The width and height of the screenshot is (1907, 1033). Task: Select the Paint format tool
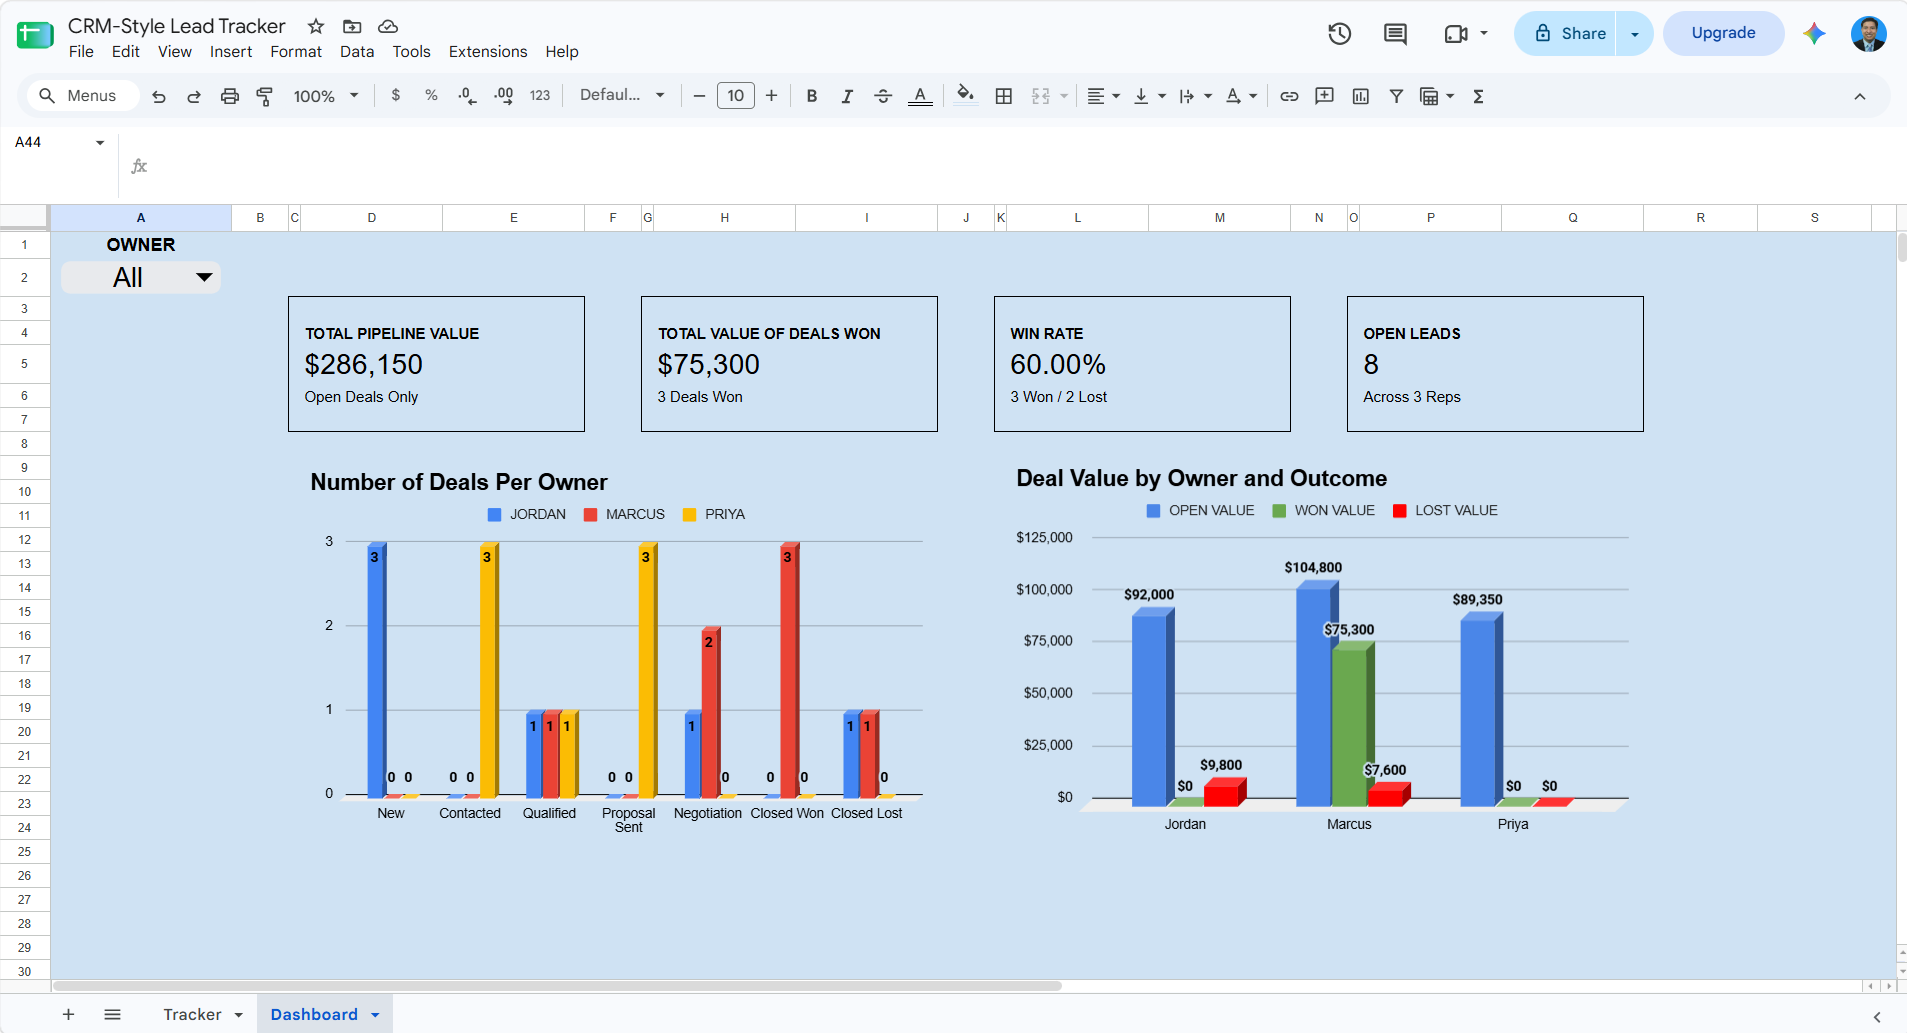coord(265,96)
